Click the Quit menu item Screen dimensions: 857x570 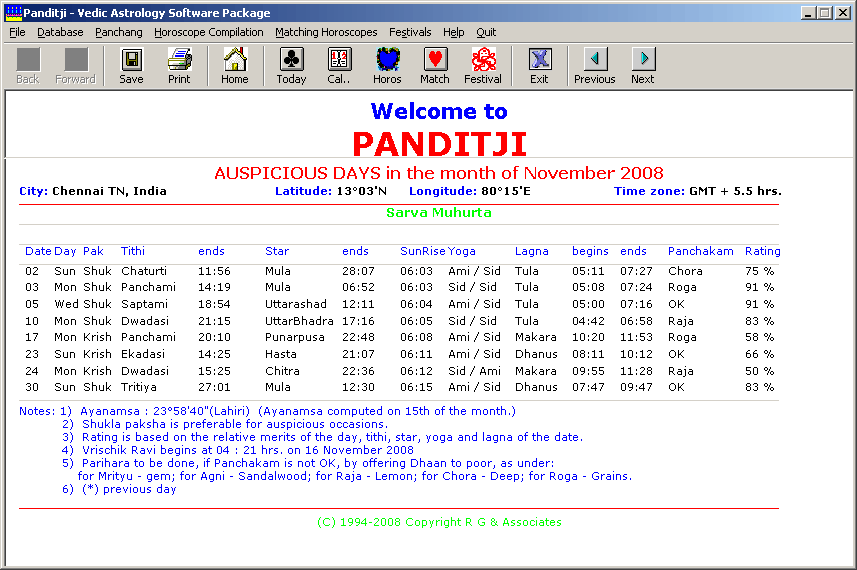tap(486, 32)
